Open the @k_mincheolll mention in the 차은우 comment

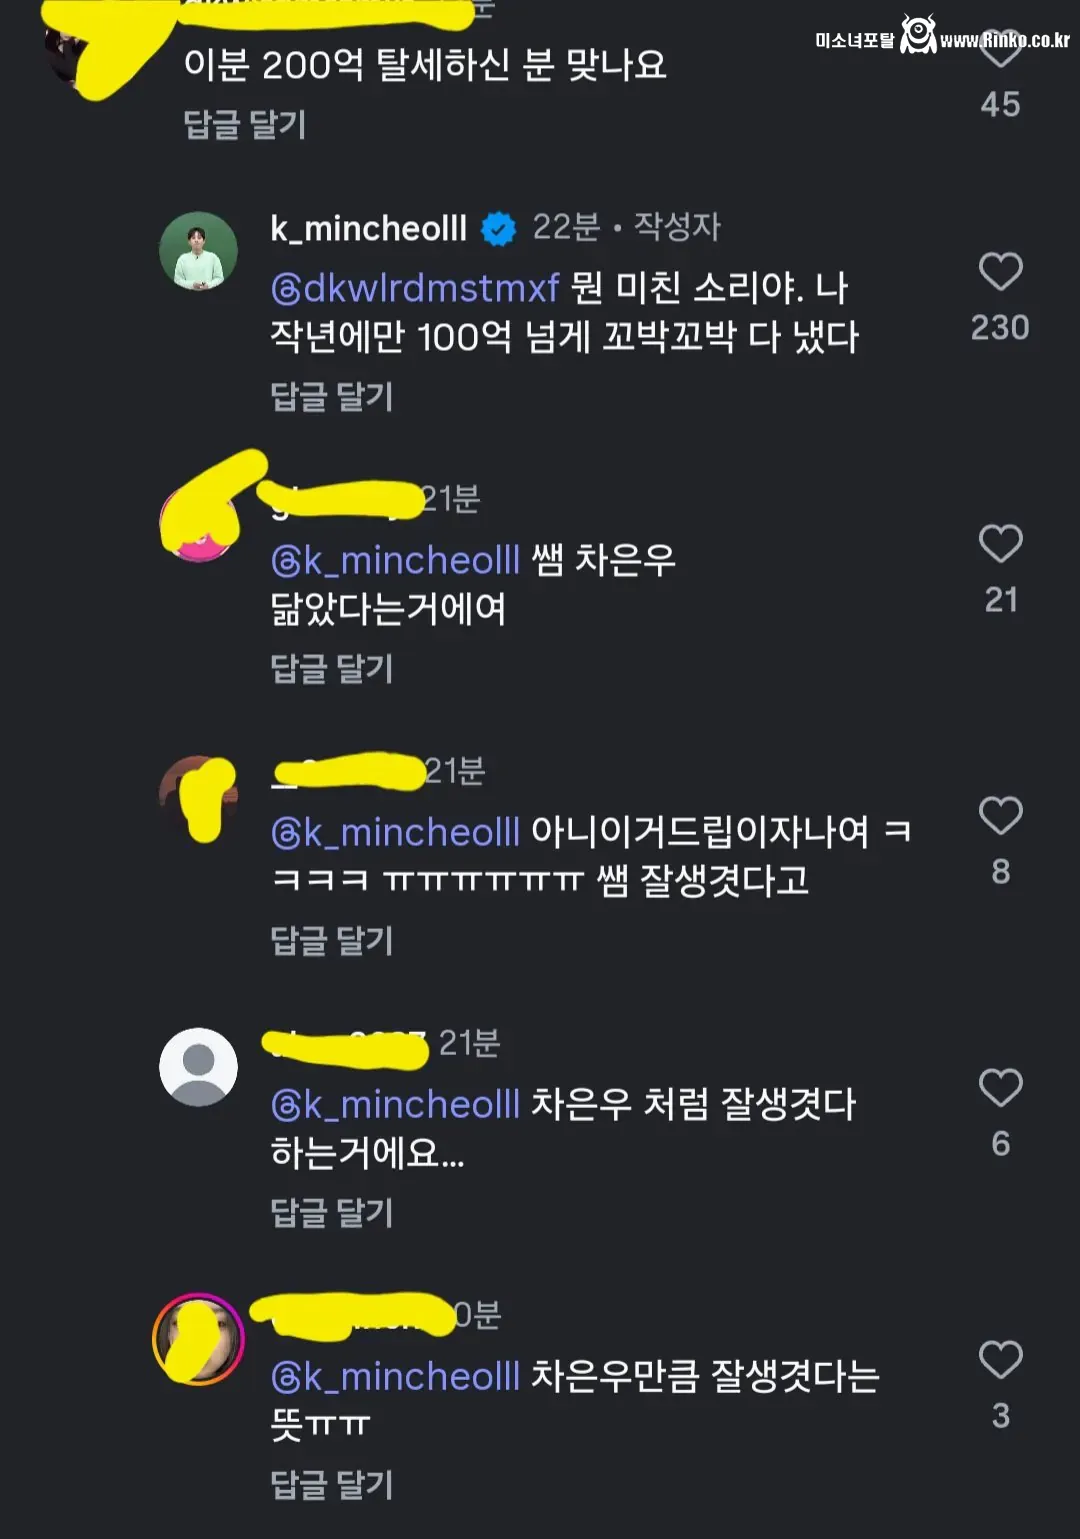(x=395, y=560)
